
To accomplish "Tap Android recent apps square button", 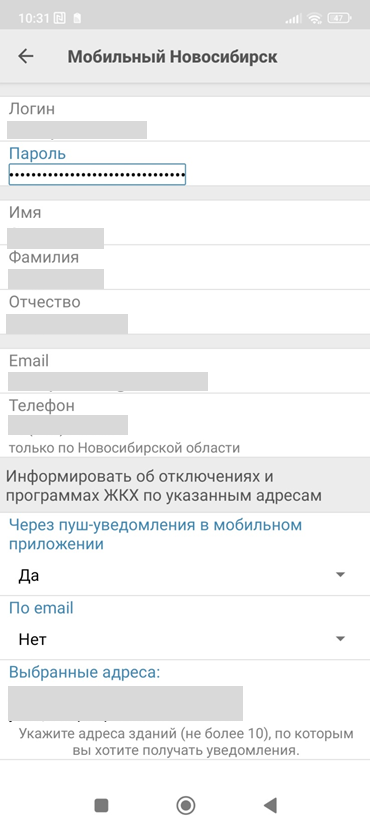I will coord(101,806).
